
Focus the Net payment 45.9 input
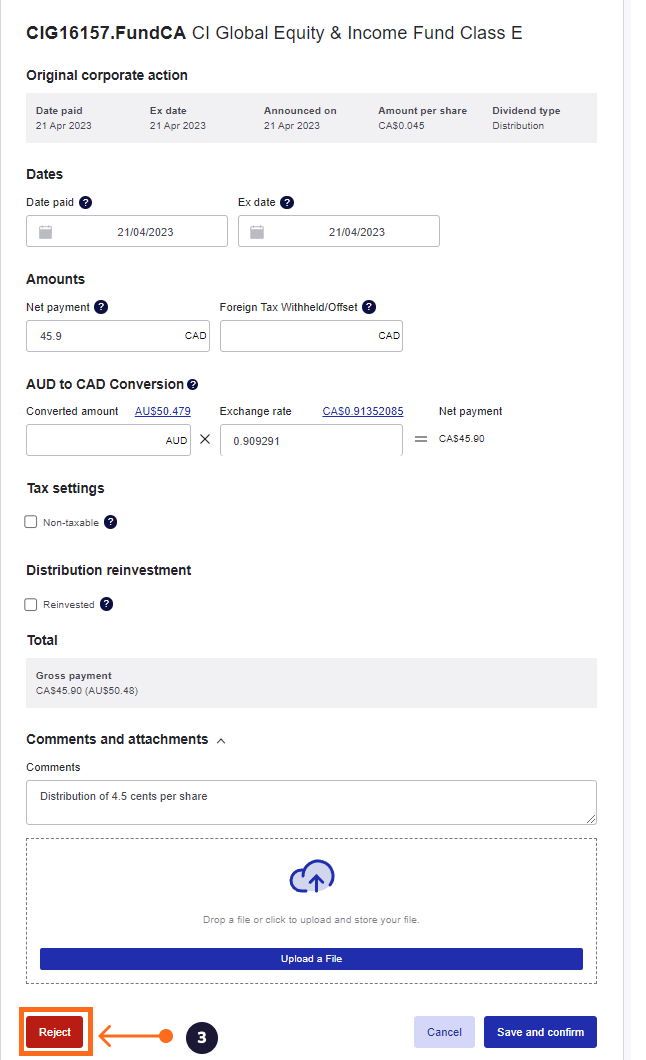[x=118, y=336]
